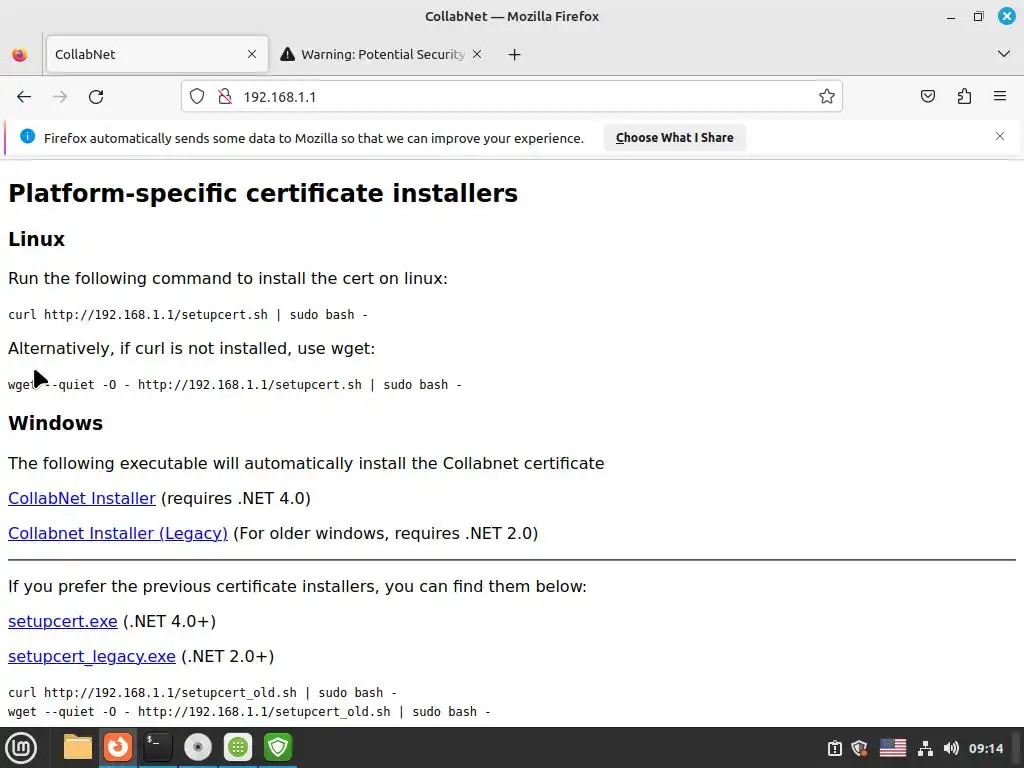
Task: Open the Pocket save icon
Action: click(927, 97)
